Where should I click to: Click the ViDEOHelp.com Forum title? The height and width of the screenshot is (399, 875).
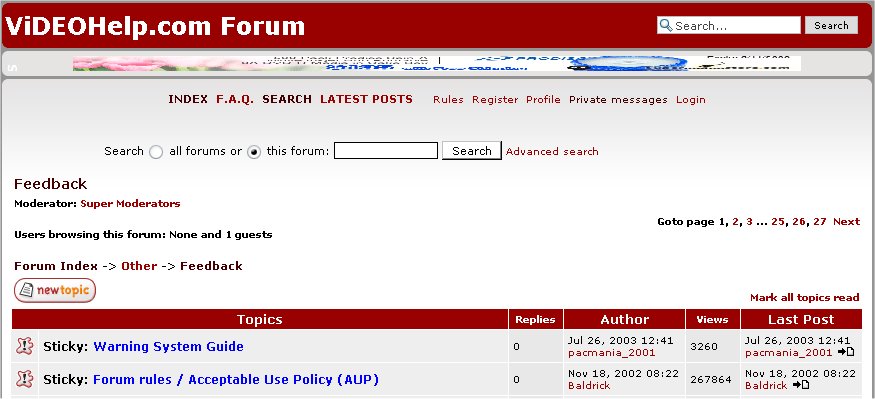pyautogui.click(x=156, y=26)
